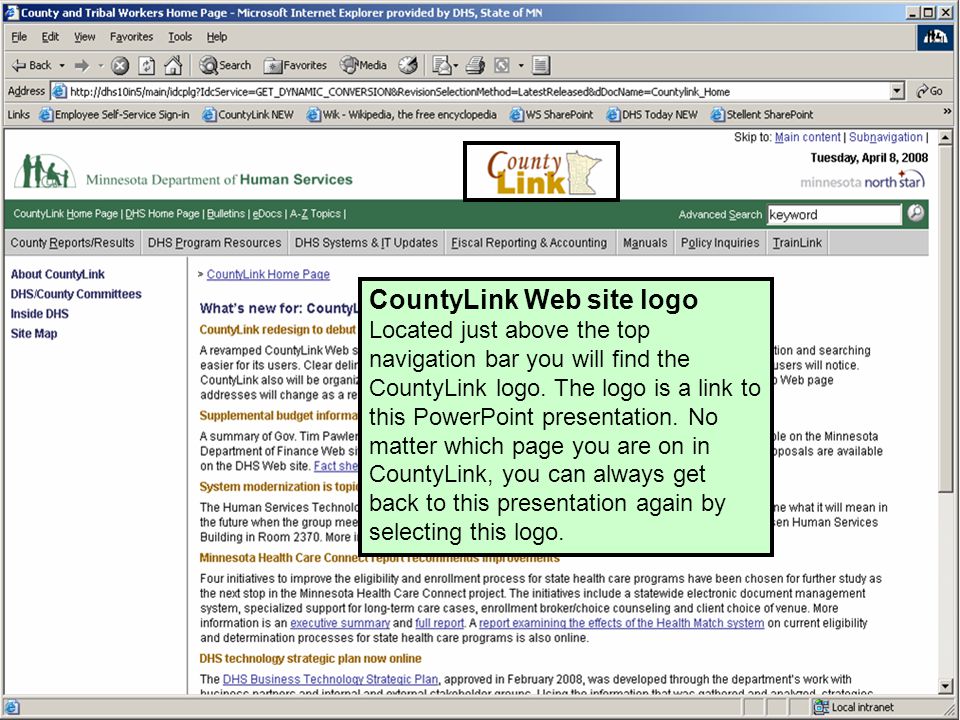Screen dimensions: 960x720
Task: Open the TrainLink tab
Action: 797,243
